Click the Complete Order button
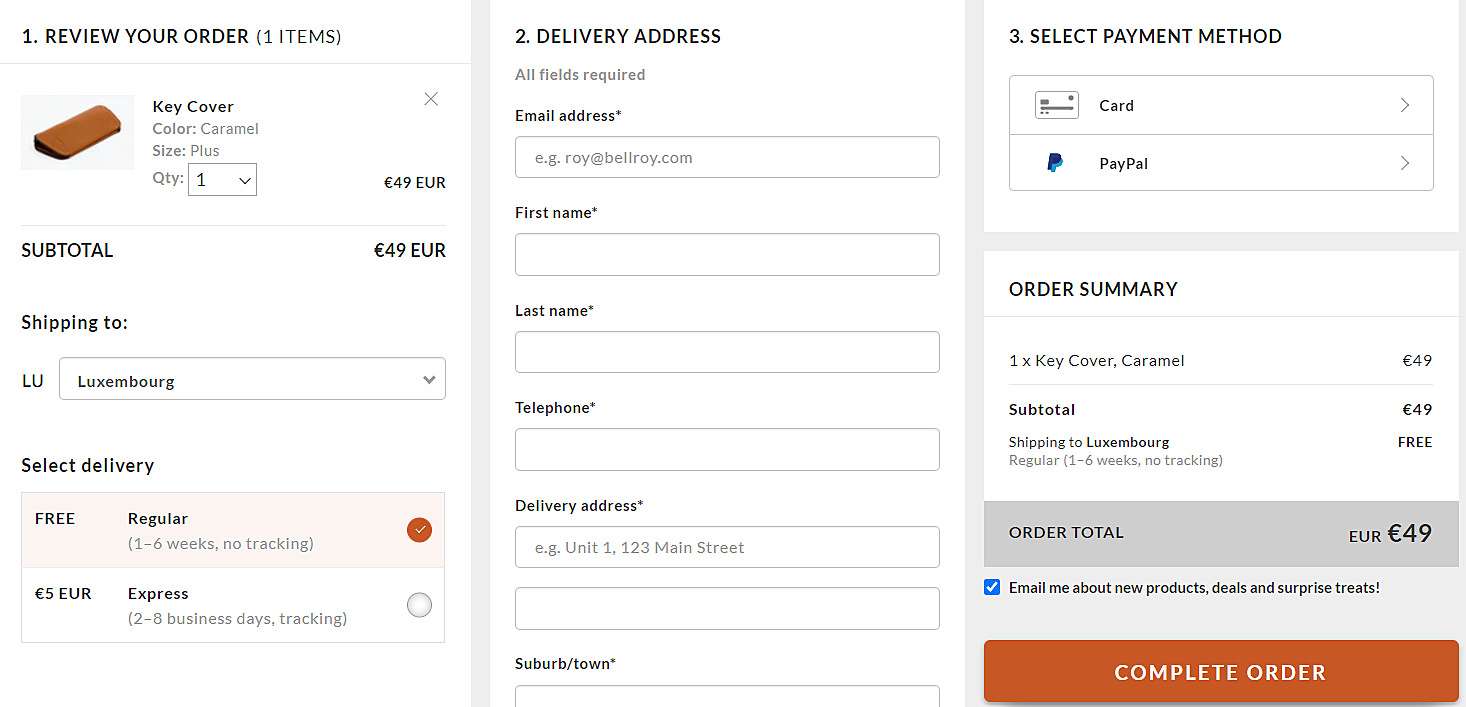The height and width of the screenshot is (707, 1466). pos(1220,672)
